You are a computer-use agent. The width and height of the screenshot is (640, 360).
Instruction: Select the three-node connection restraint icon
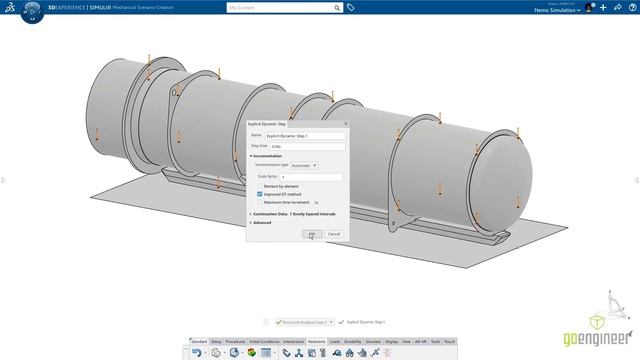299,353
